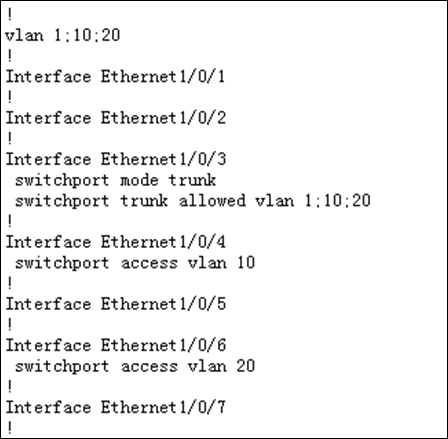Click the 'switchport mode trunk' line
Screen dimensions: 448x439
click(115, 181)
